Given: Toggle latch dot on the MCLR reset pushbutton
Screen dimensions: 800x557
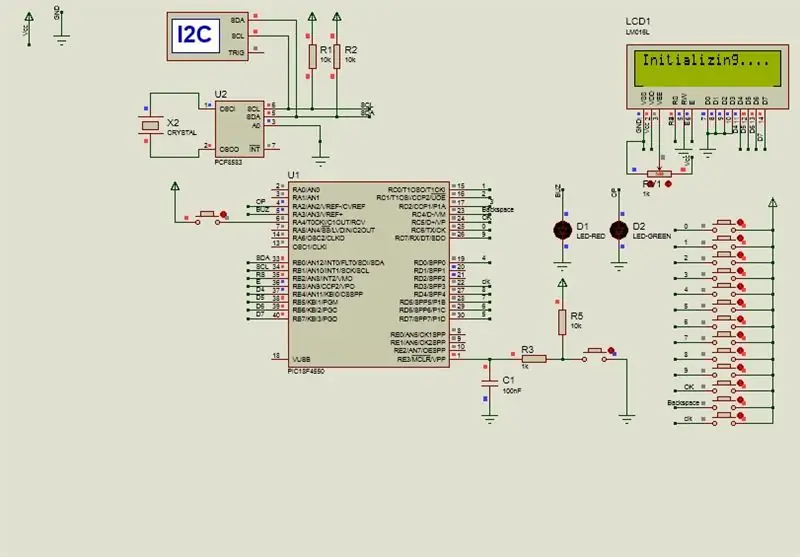Looking at the screenshot, I should [x=611, y=350].
